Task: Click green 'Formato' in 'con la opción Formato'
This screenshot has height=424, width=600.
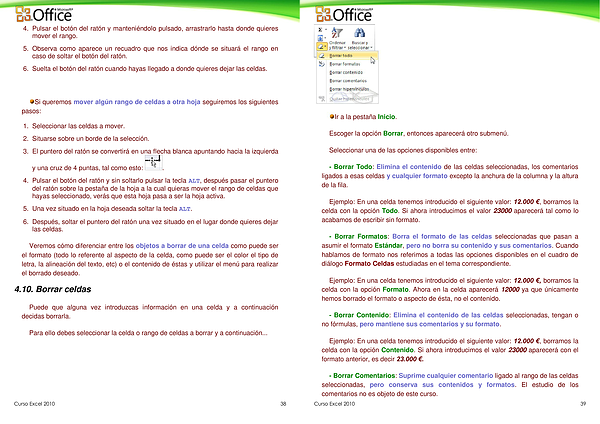Action: coord(396,290)
